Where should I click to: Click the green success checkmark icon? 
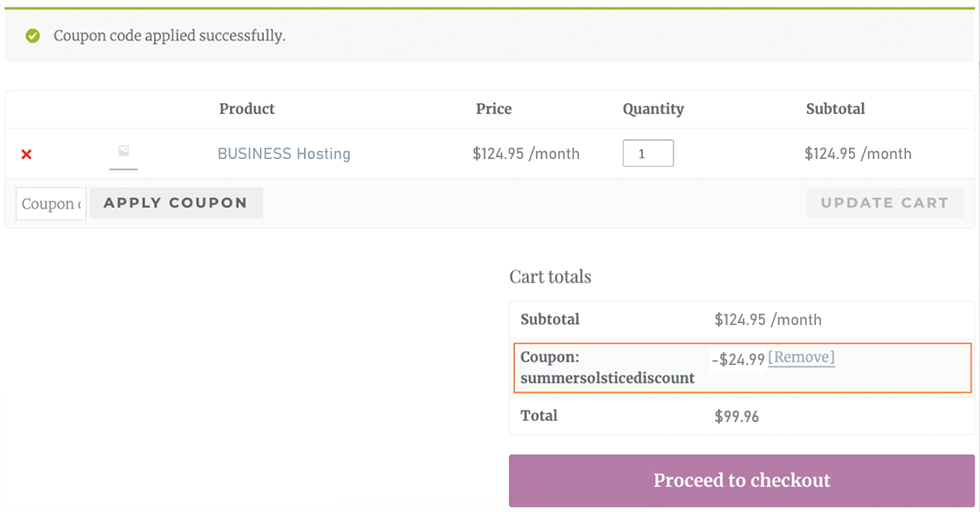click(33, 36)
